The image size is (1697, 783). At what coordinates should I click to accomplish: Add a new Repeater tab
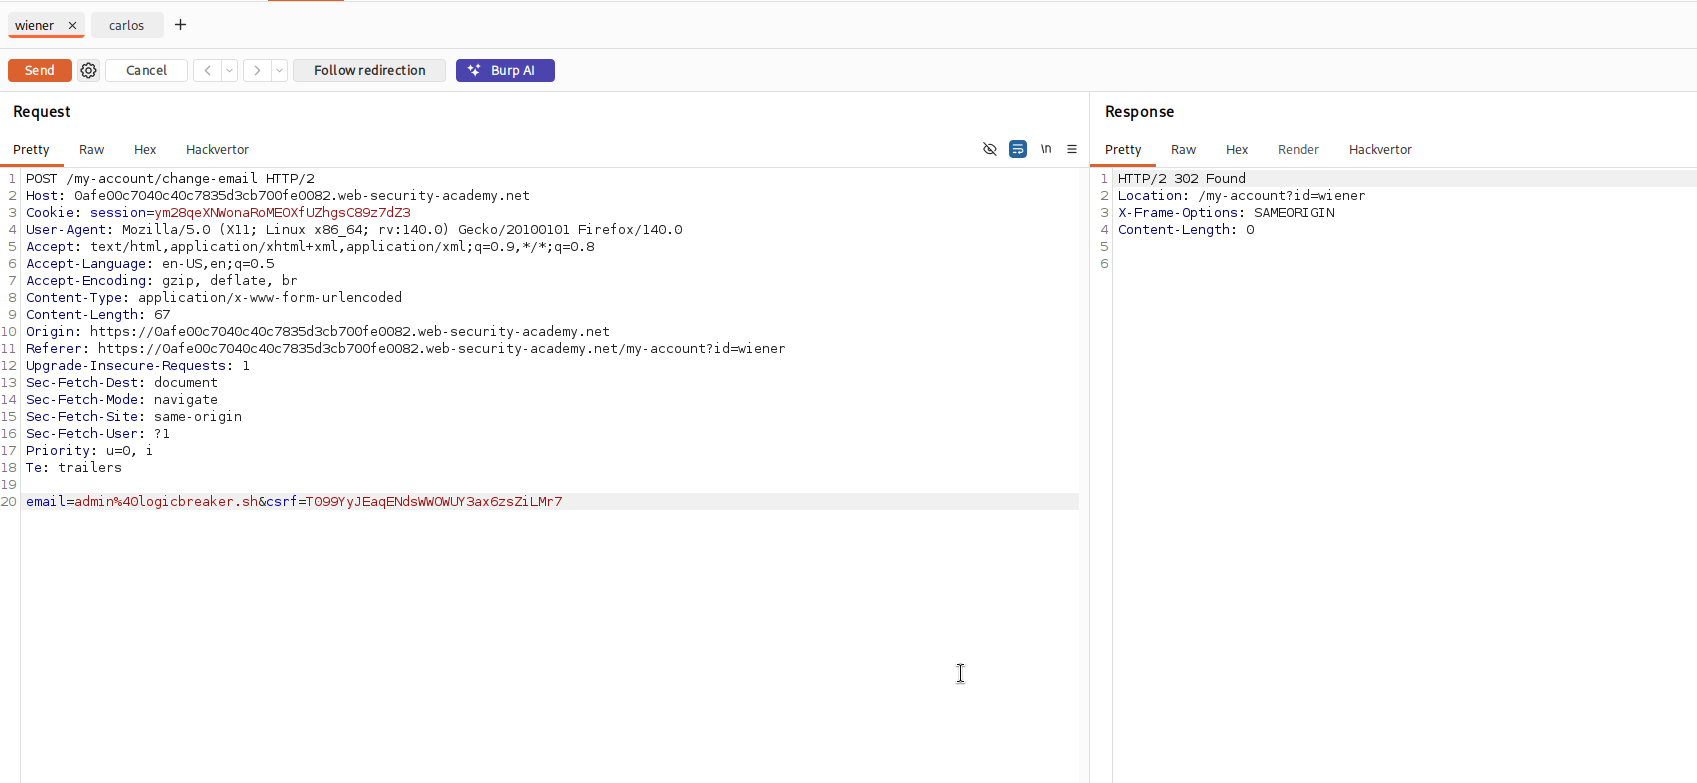point(180,25)
